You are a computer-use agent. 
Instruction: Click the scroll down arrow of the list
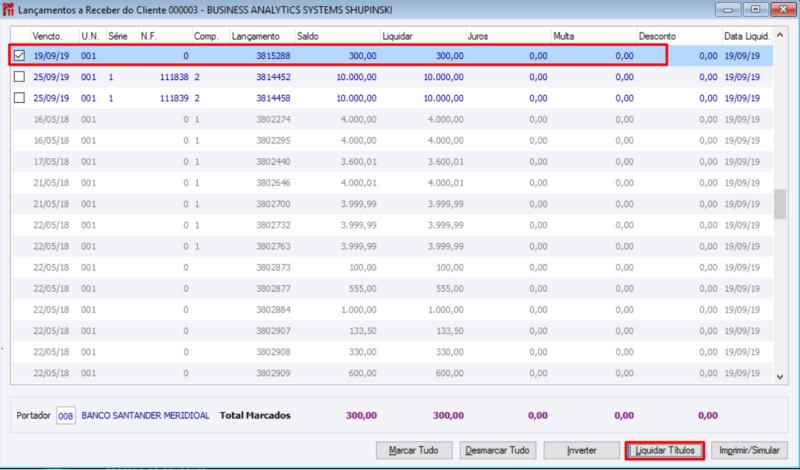780,377
